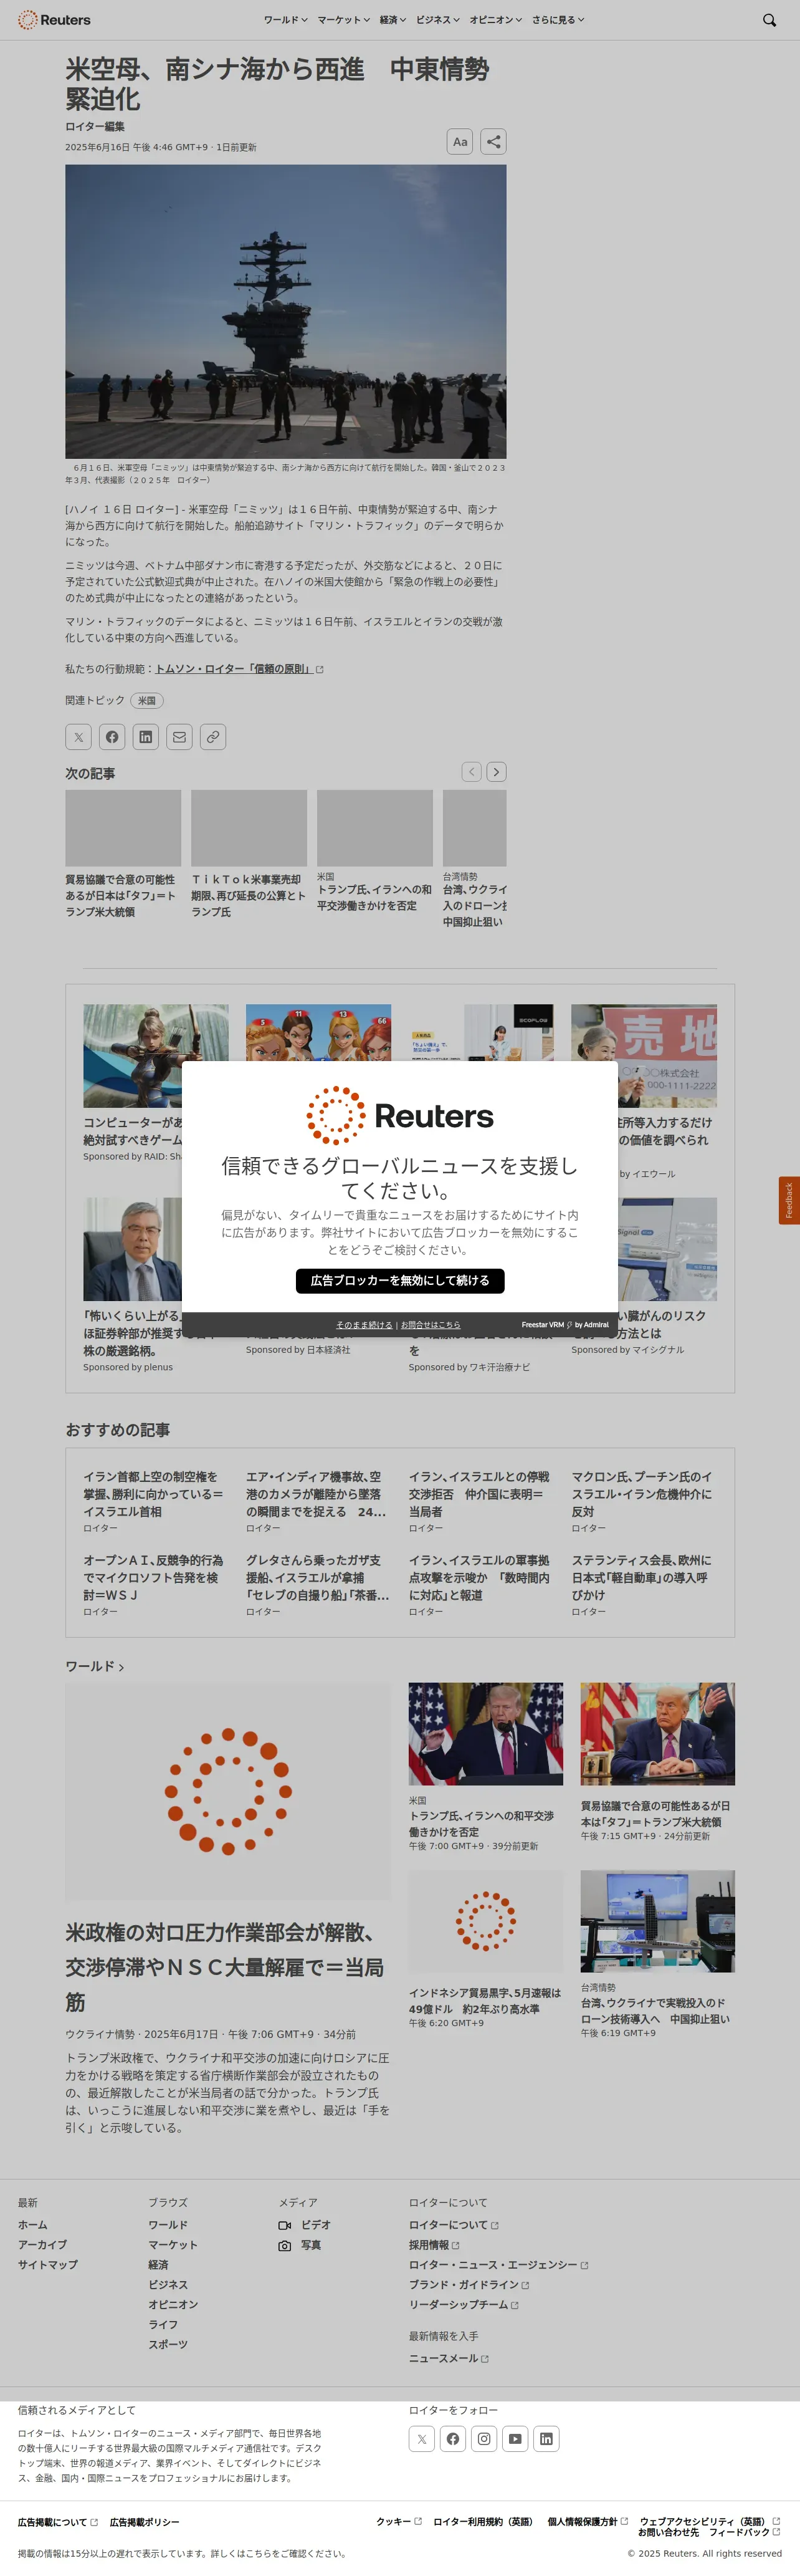Go to ホーム in footer
This screenshot has height=2576, width=800.
(x=33, y=2225)
